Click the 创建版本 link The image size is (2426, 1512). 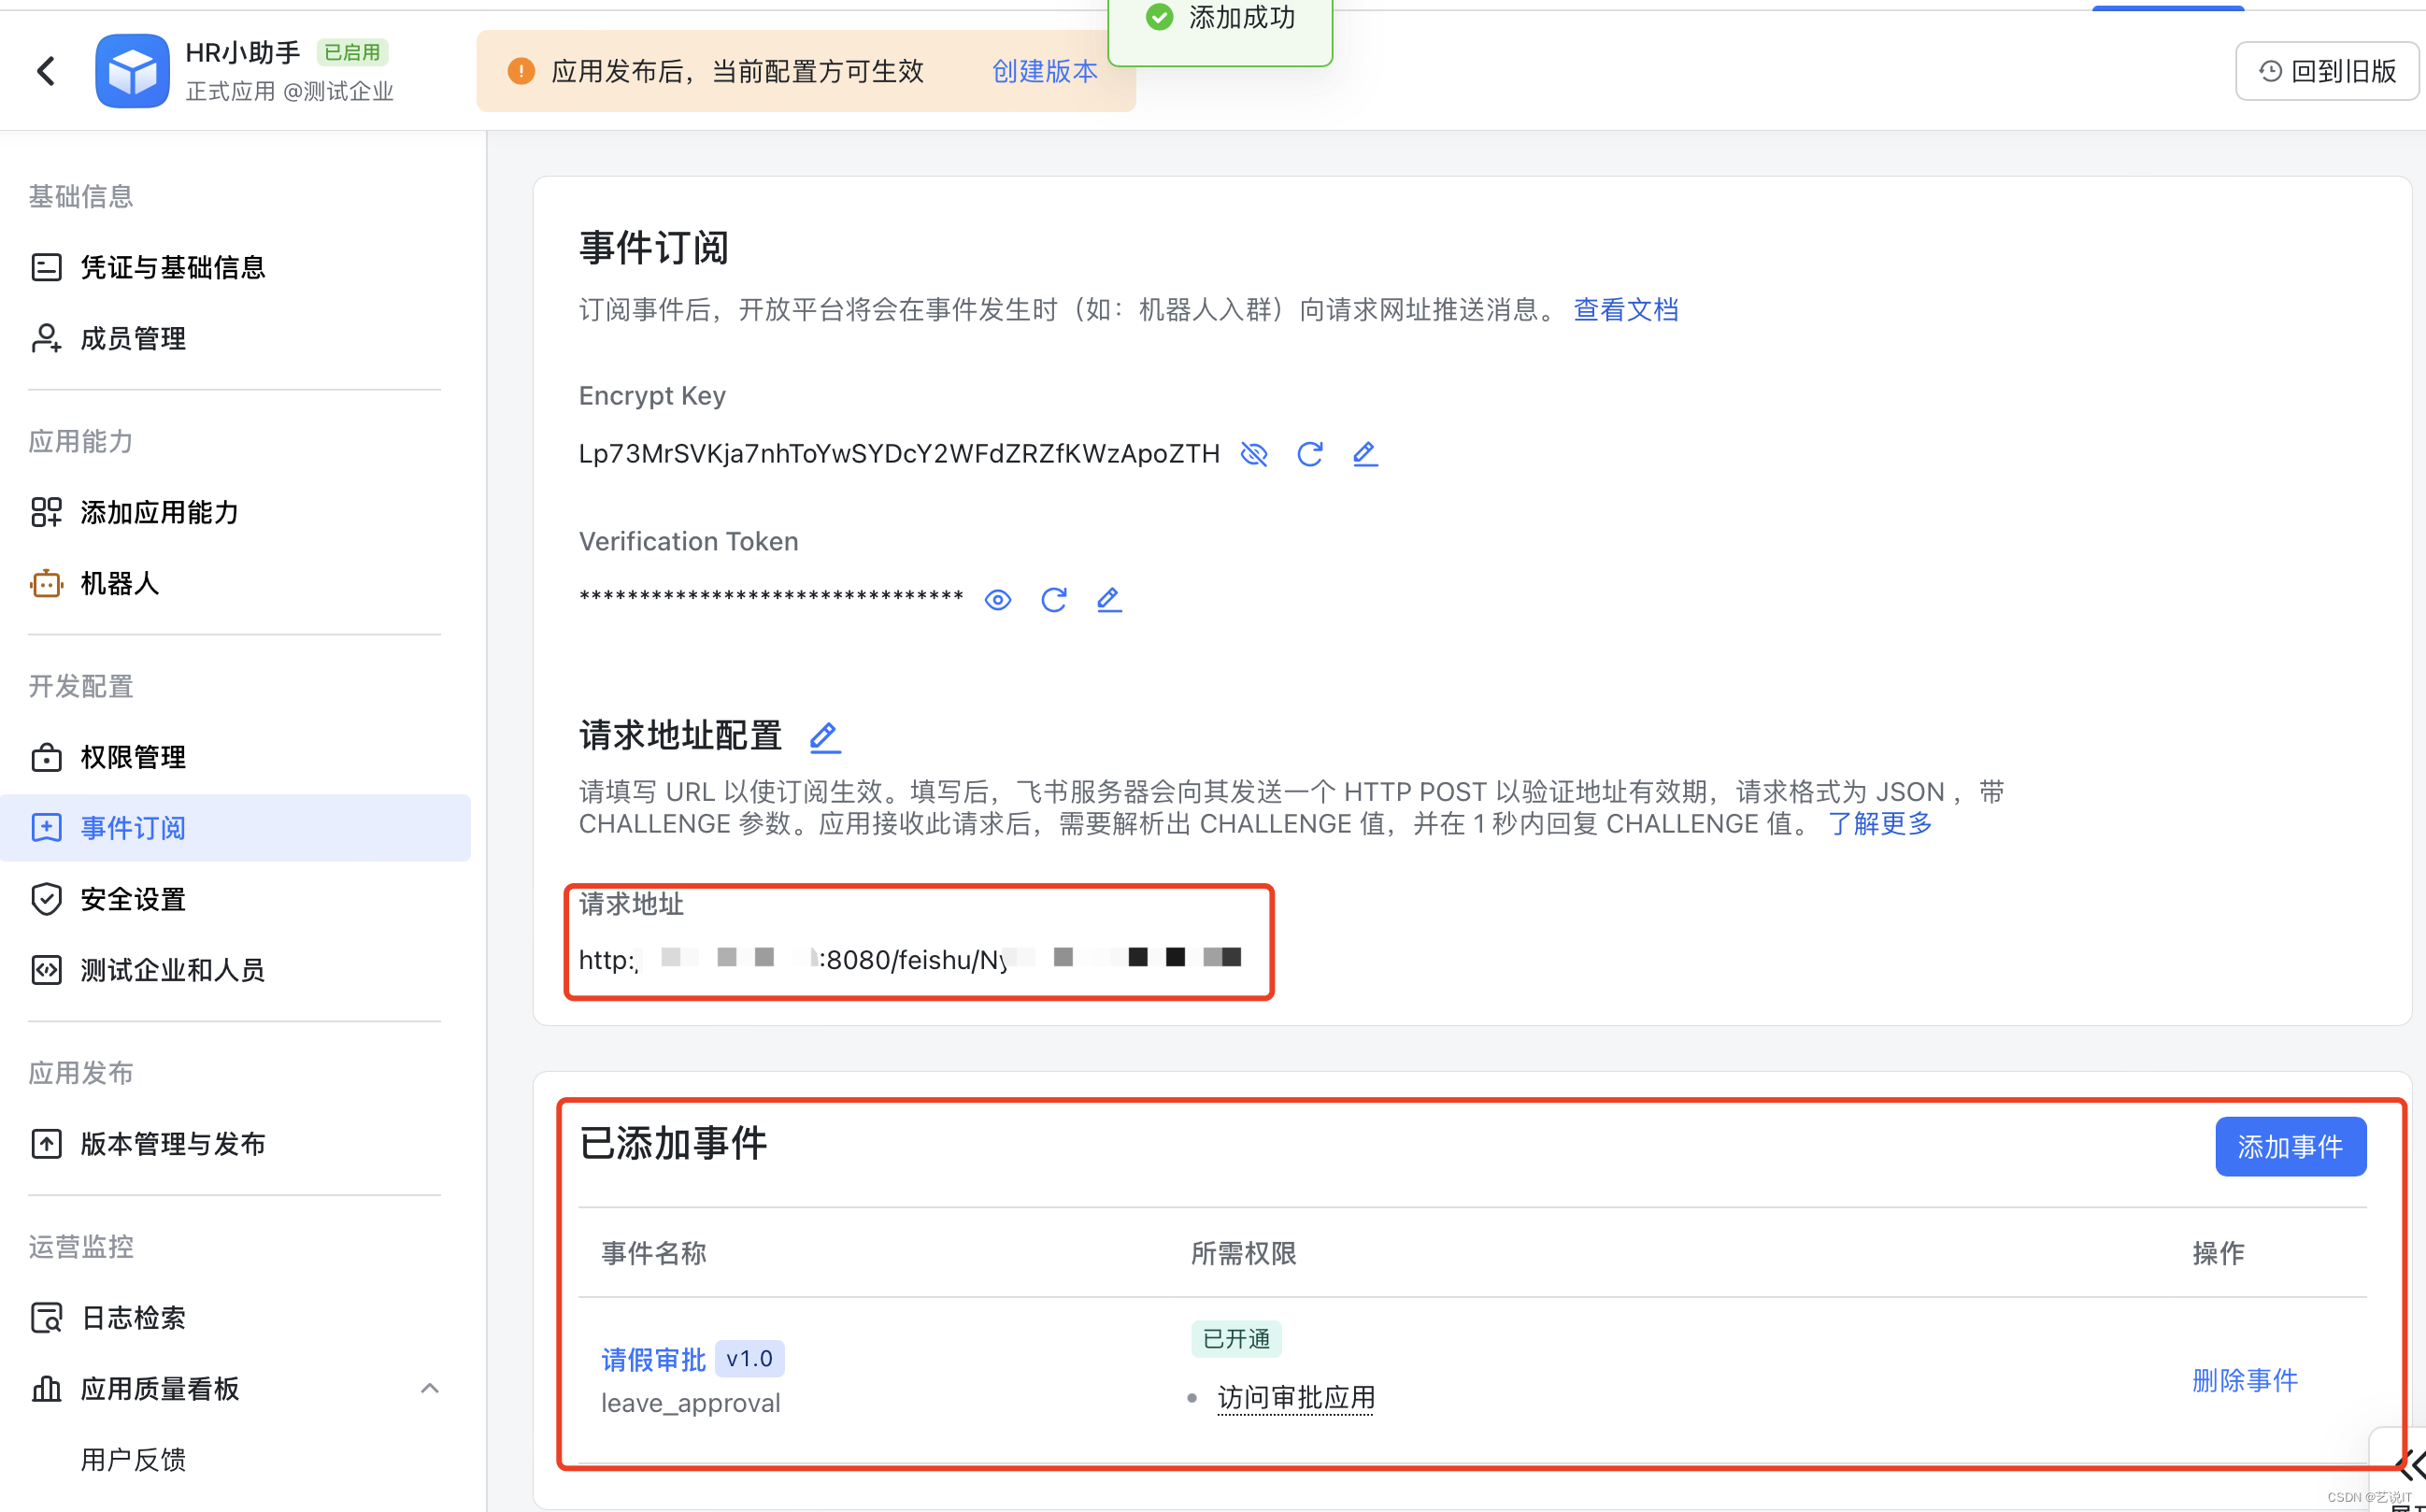pyautogui.click(x=1044, y=71)
